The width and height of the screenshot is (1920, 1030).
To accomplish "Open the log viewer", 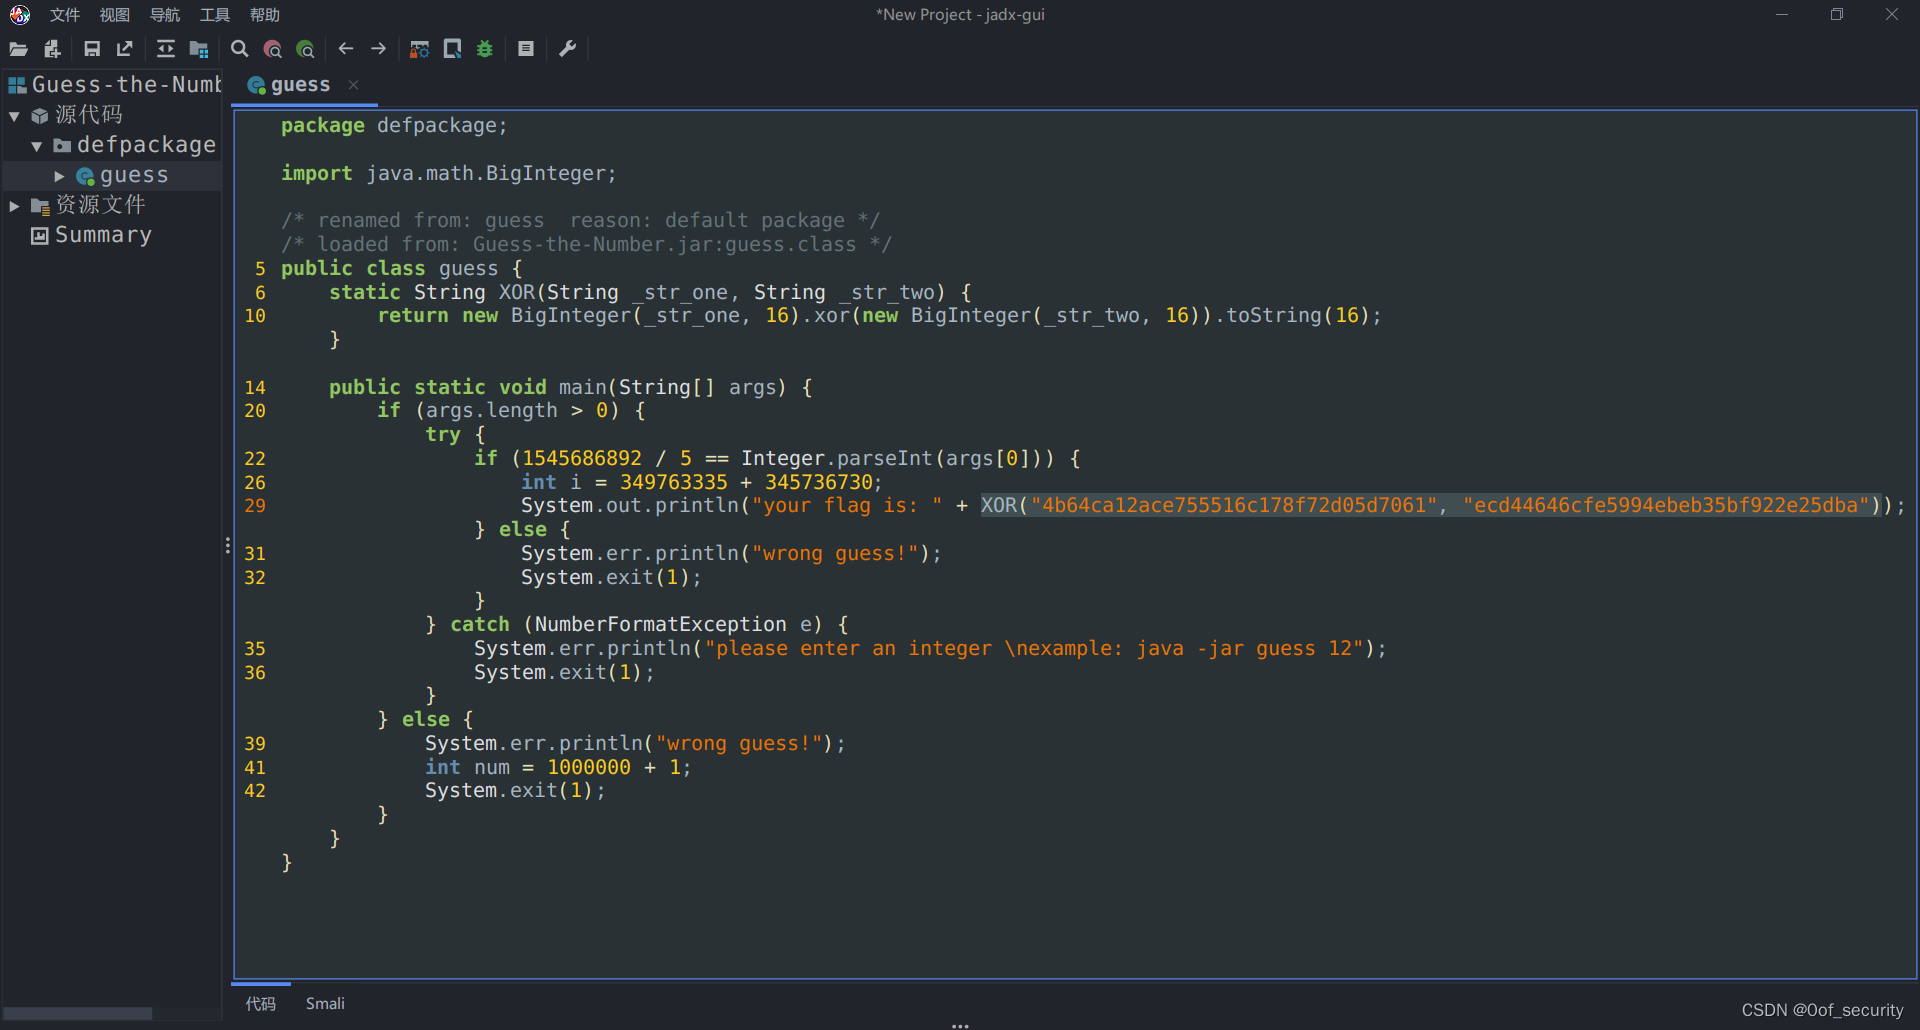I will click(x=526, y=48).
